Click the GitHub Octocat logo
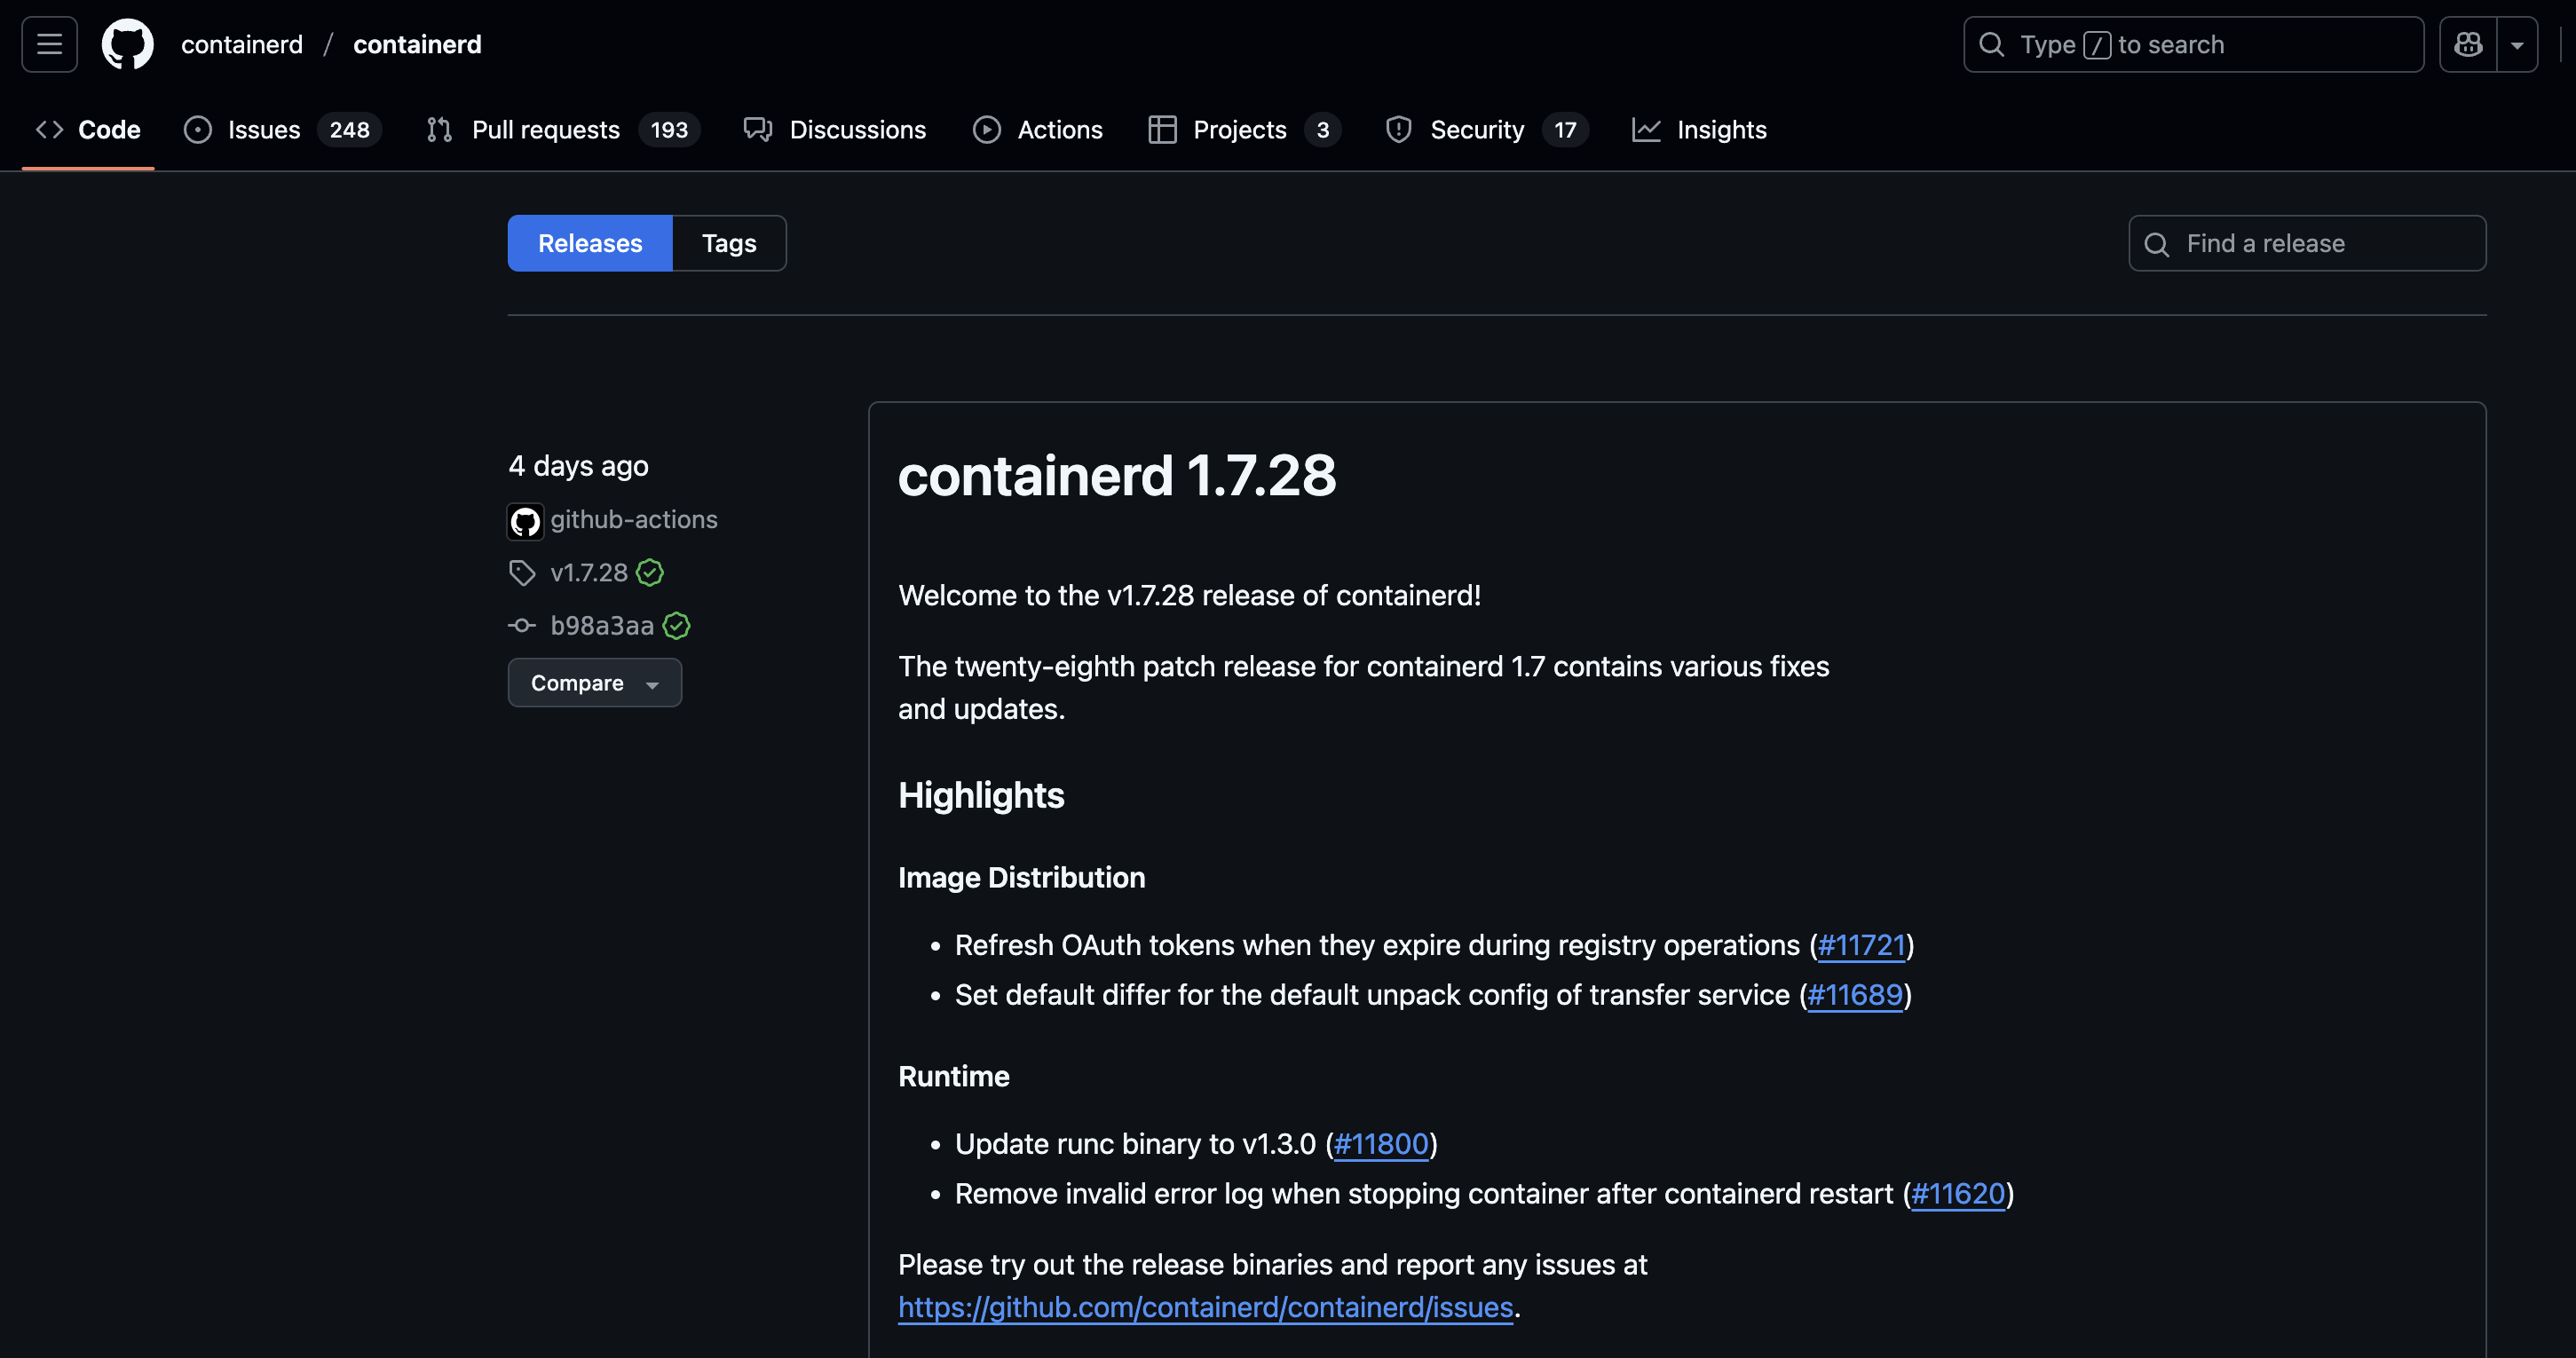Image resolution: width=2576 pixels, height=1358 pixels. point(127,44)
